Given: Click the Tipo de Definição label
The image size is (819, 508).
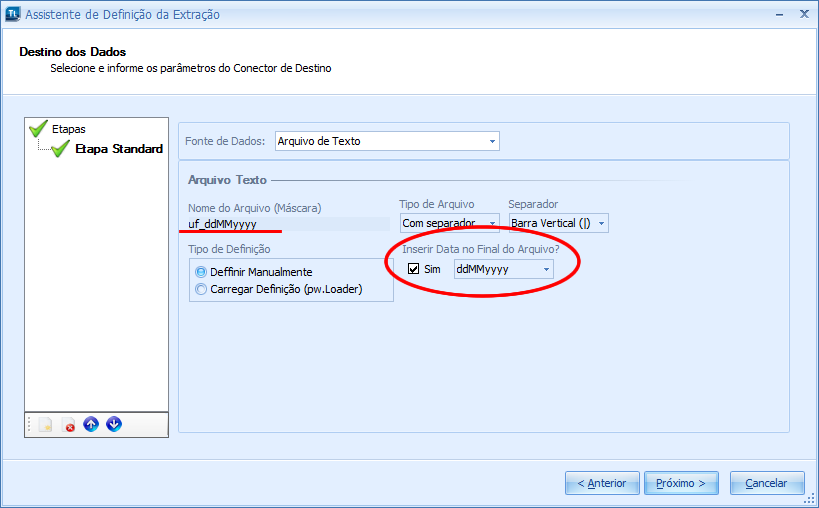Looking at the screenshot, I should [x=229, y=249].
